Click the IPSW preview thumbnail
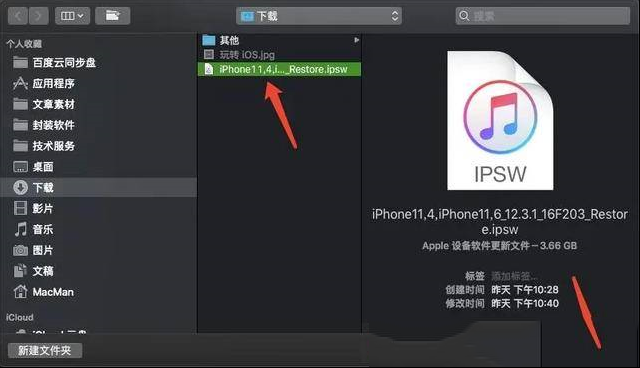This screenshot has width=640, height=368. pyautogui.click(x=500, y=120)
